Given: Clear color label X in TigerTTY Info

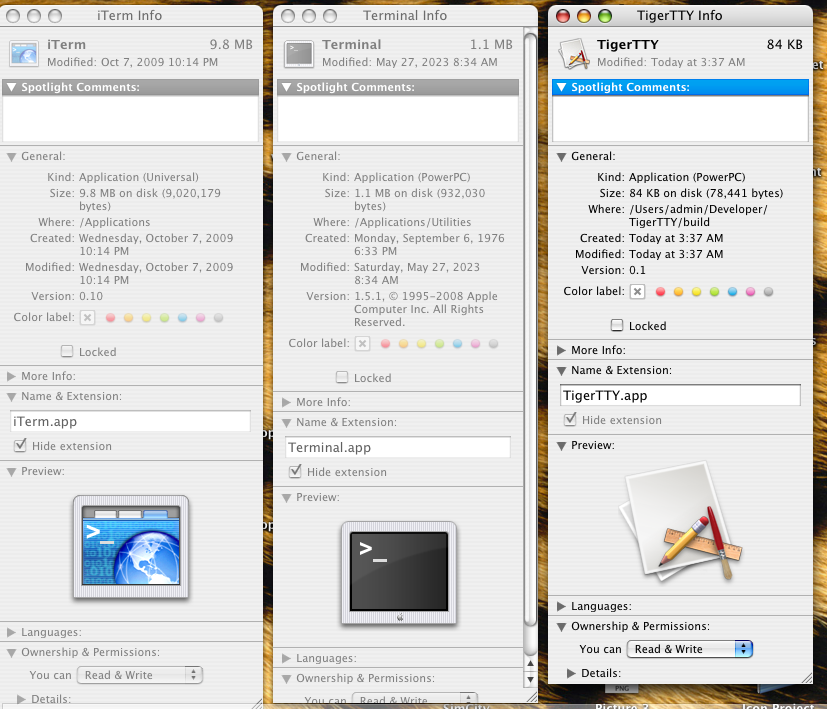Looking at the screenshot, I should tap(638, 292).
